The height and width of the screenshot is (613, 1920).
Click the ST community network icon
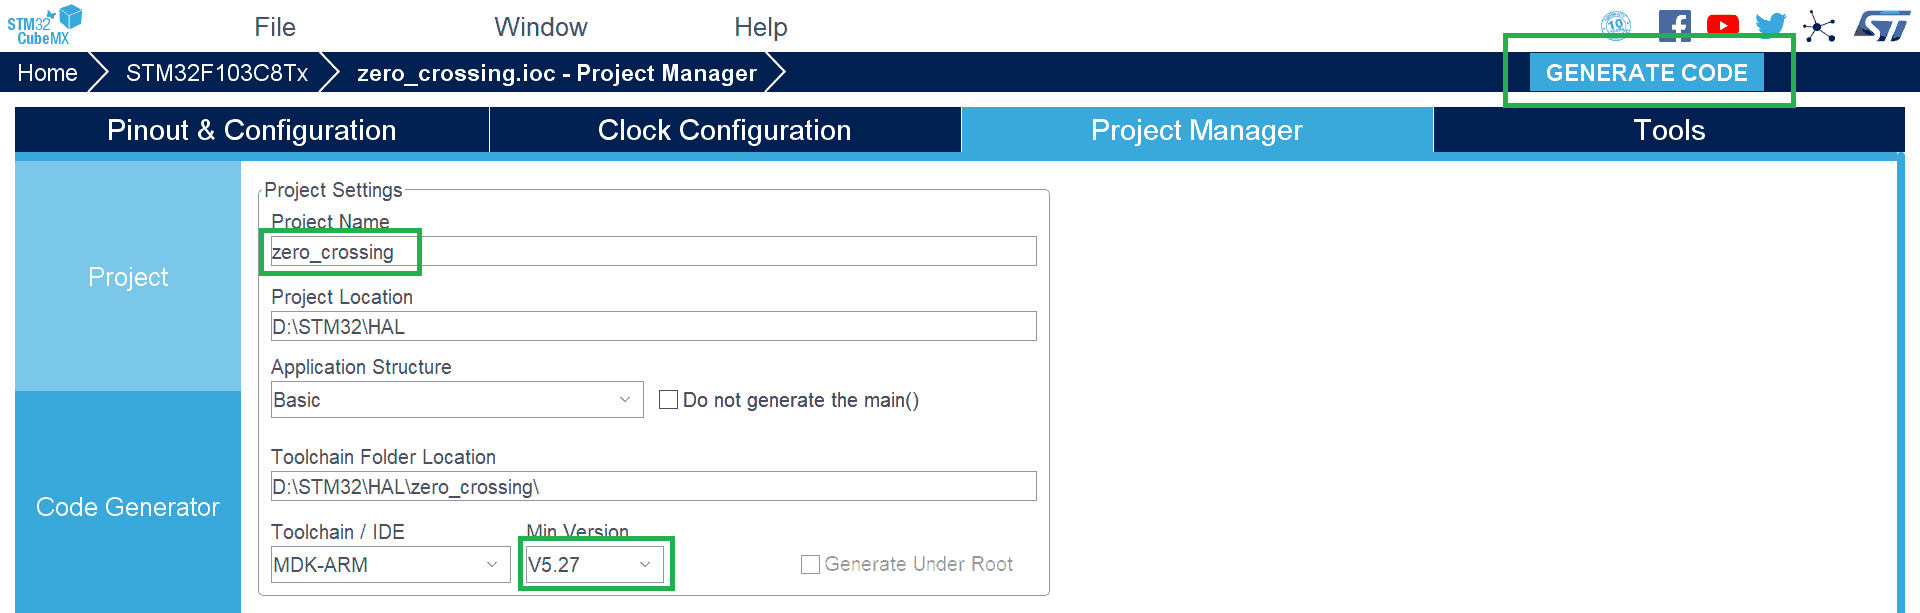click(1819, 26)
